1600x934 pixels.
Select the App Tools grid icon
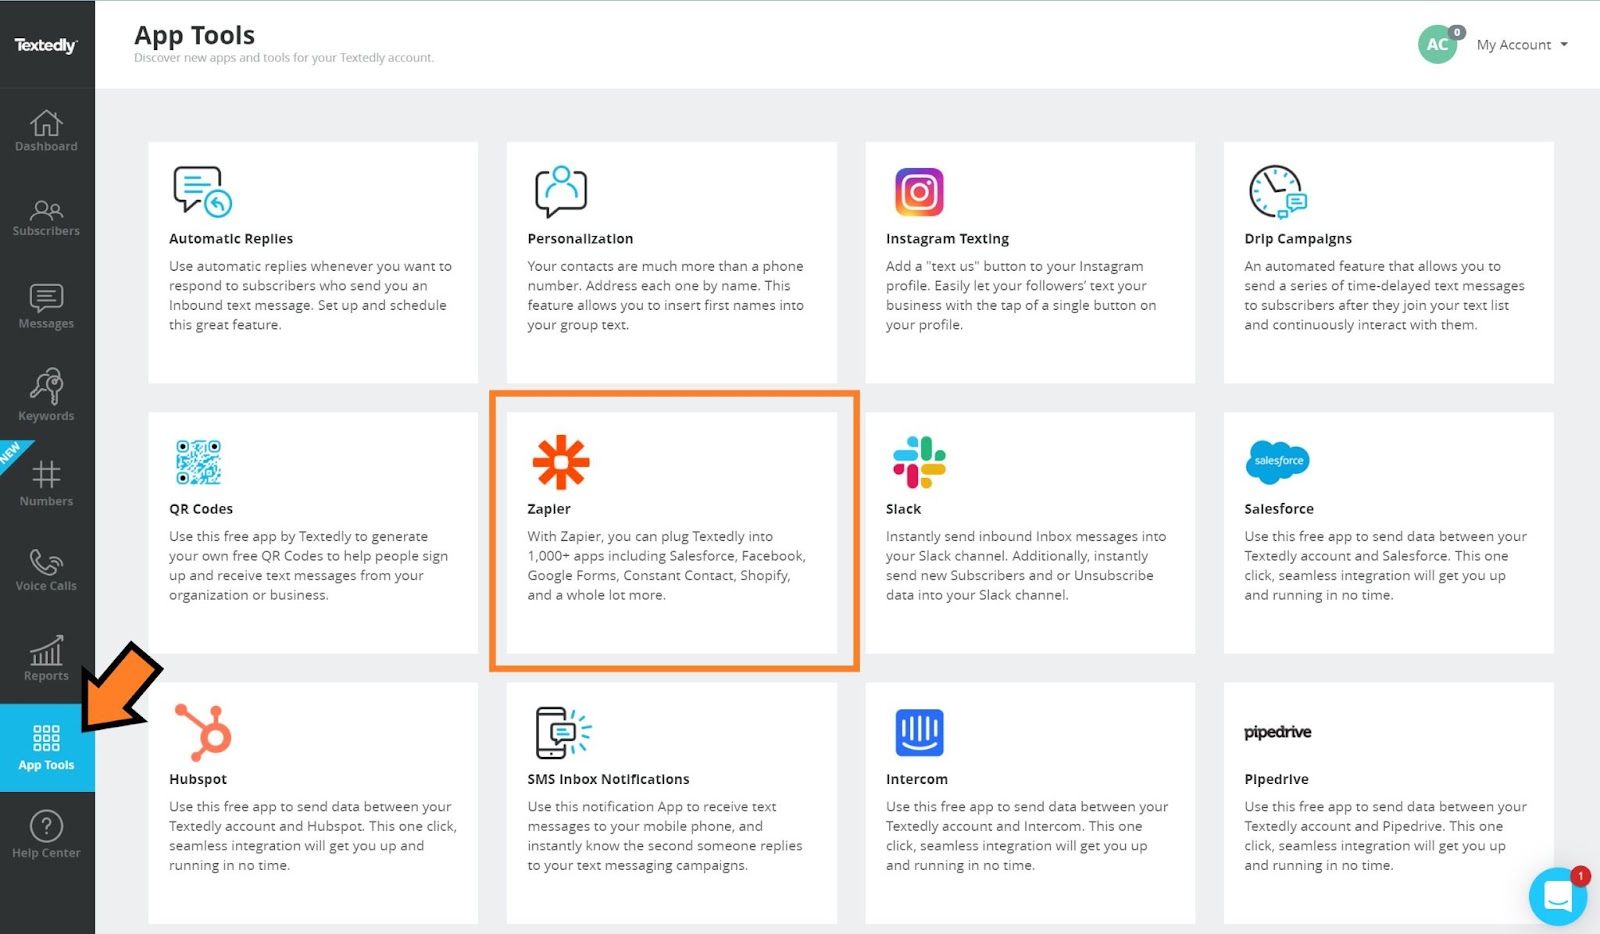click(x=46, y=738)
